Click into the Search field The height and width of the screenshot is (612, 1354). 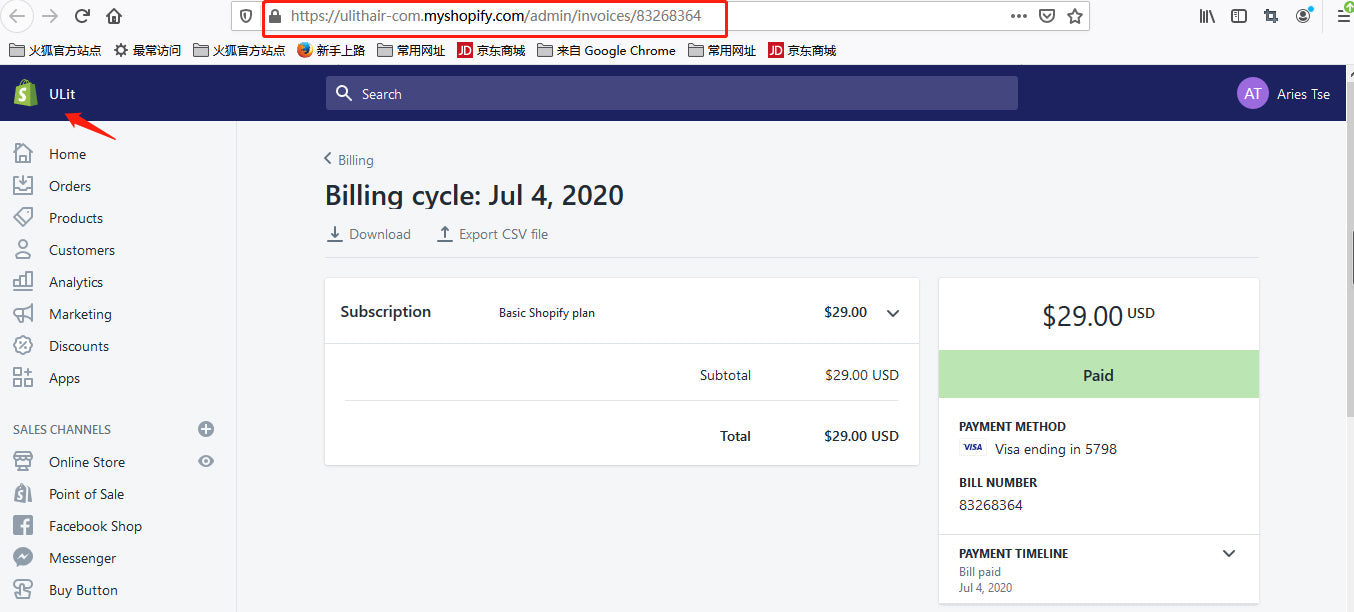tap(671, 94)
